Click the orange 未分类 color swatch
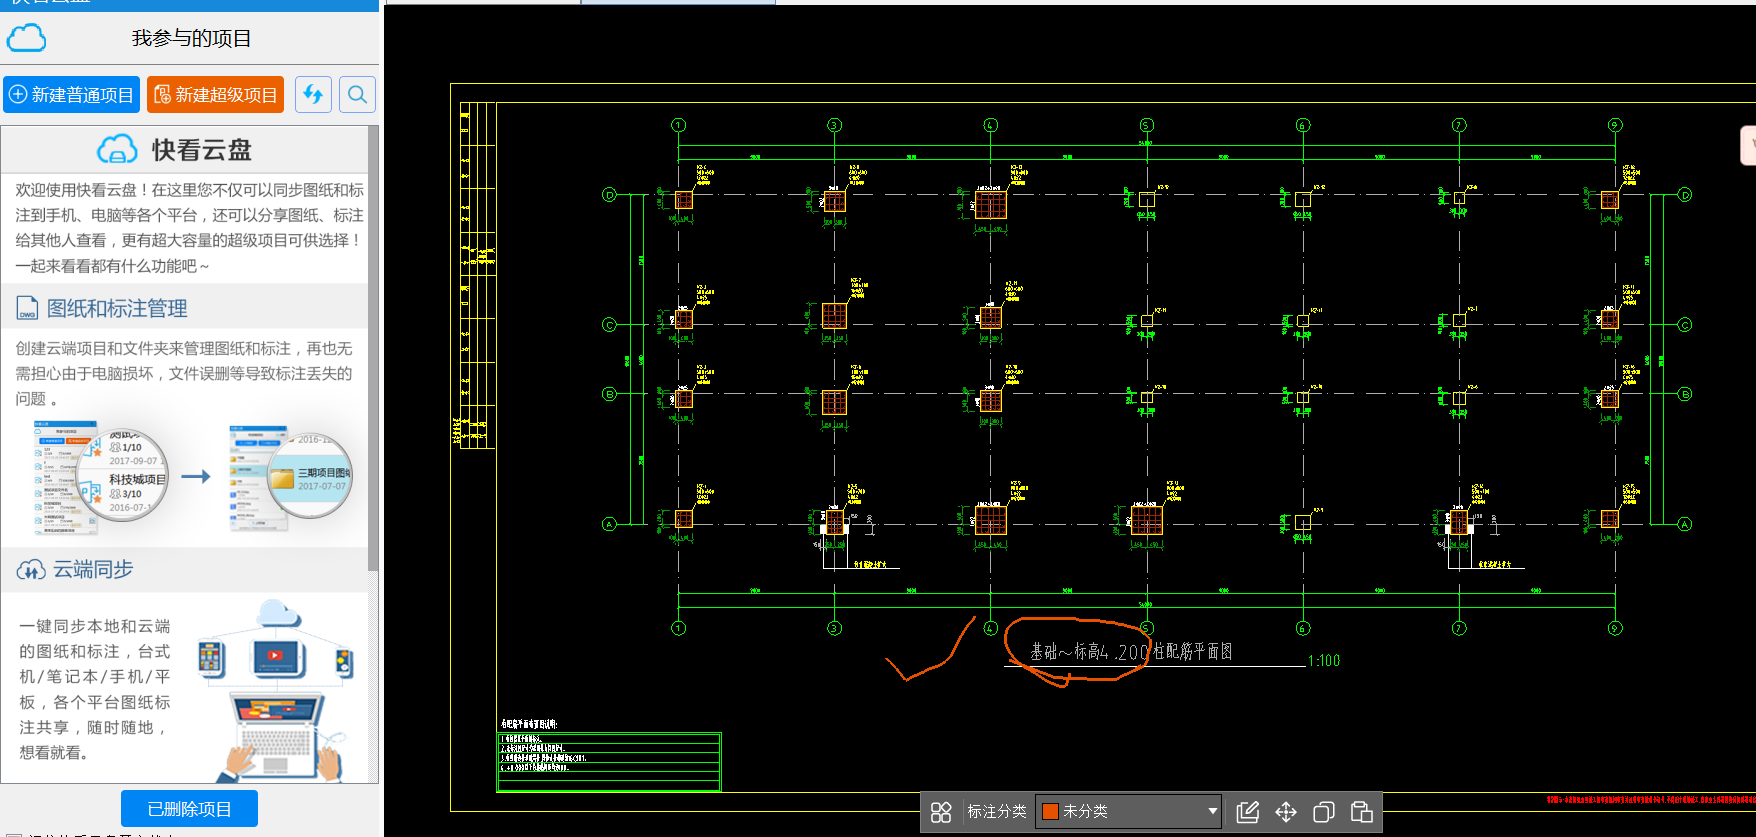Viewport: 1756px width, 837px height. coord(1050,811)
